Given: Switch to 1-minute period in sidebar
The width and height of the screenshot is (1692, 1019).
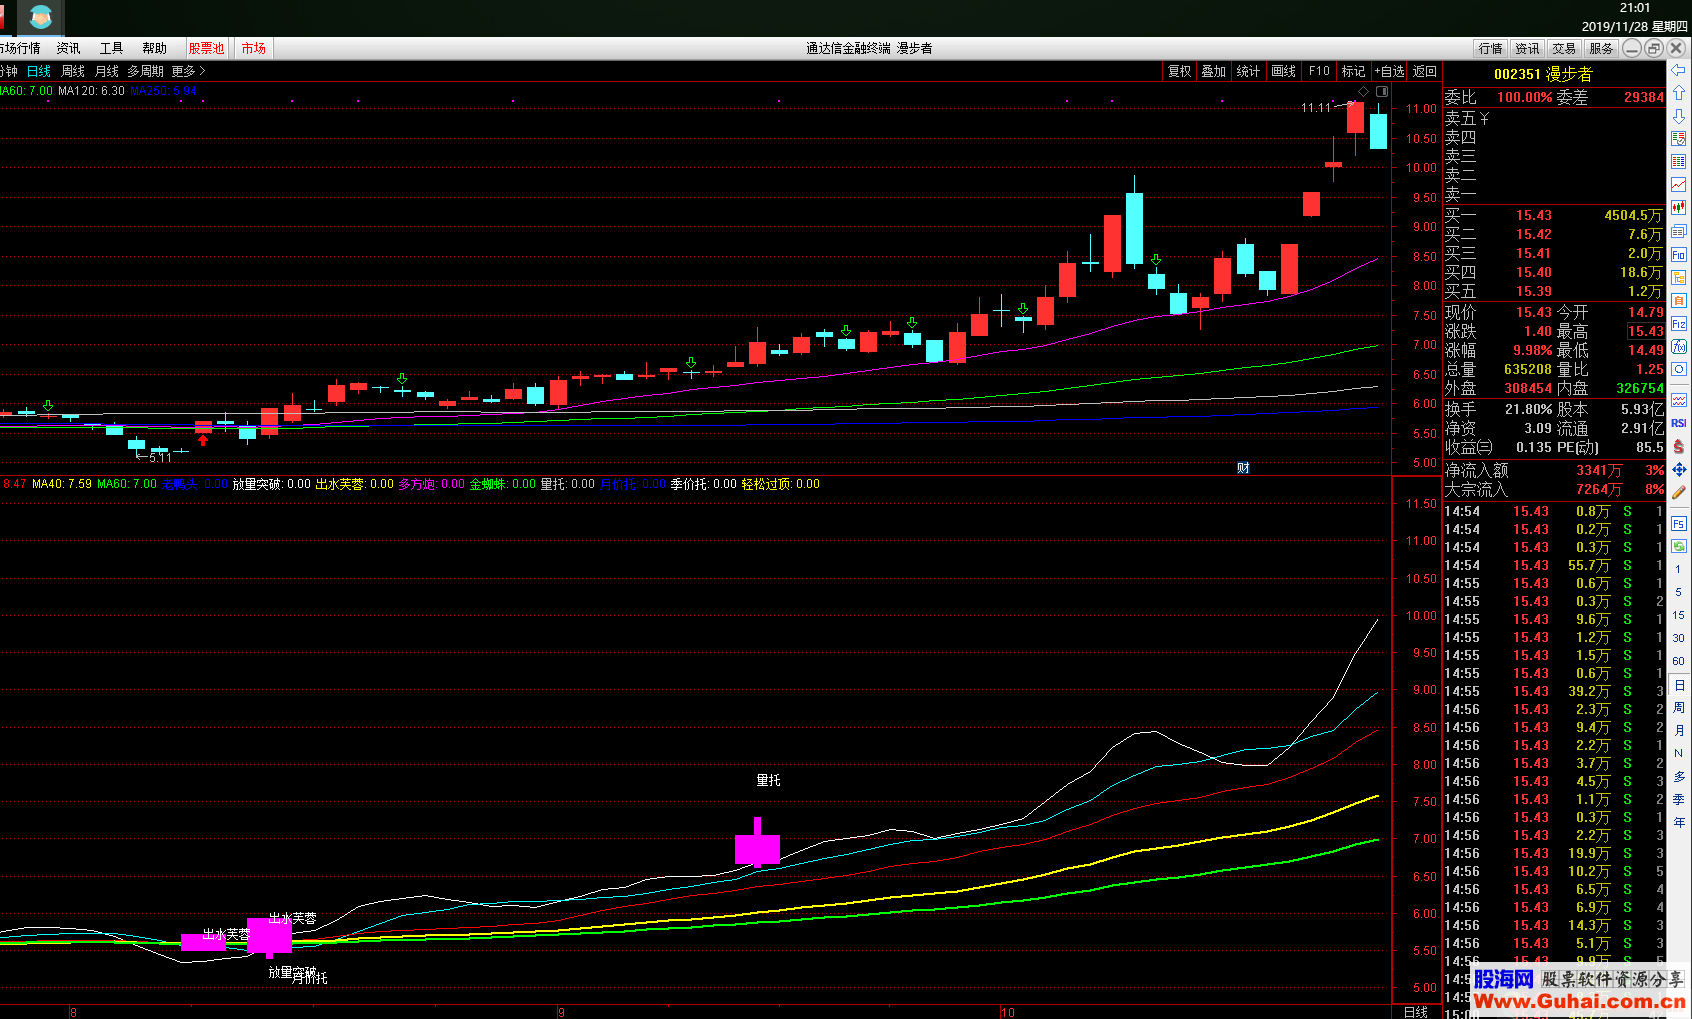Looking at the screenshot, I should pos(1678,569).
